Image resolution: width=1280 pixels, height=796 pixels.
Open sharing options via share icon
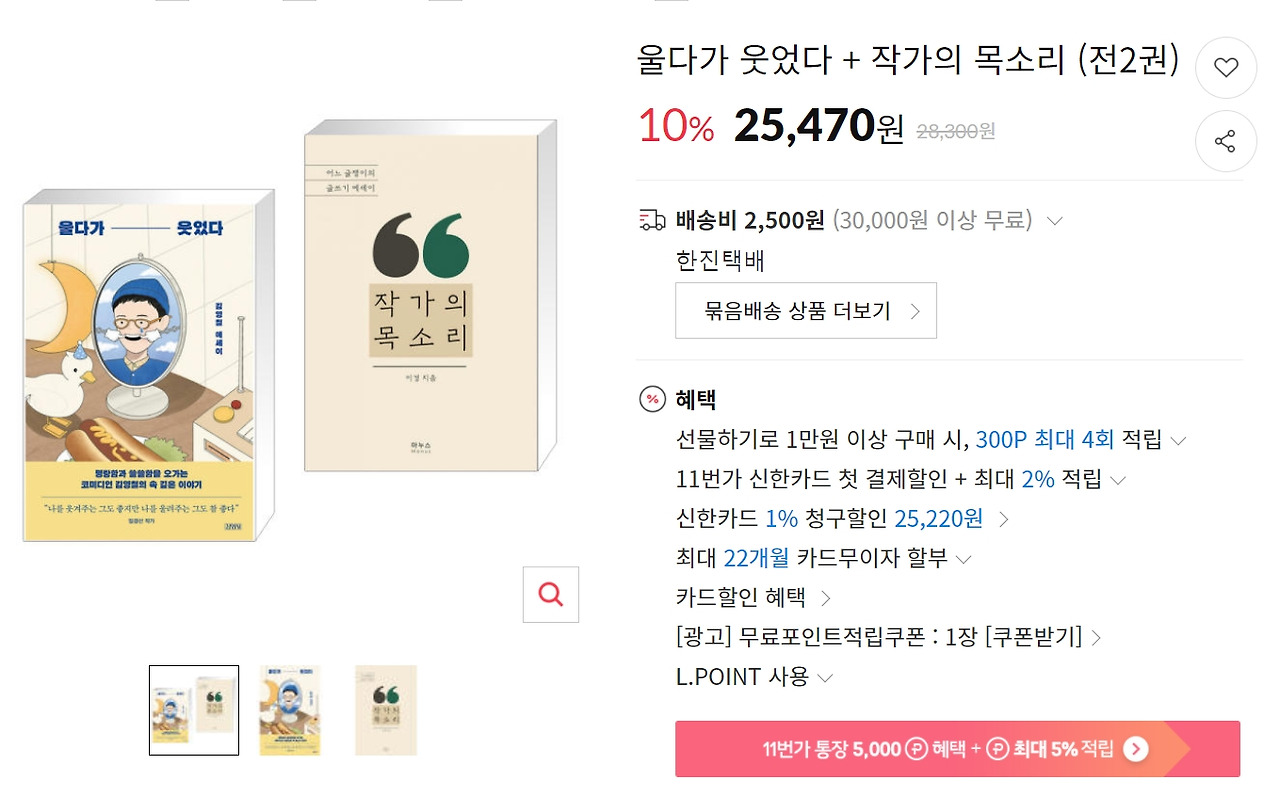pyautogui.click(x=1226, y=142)
